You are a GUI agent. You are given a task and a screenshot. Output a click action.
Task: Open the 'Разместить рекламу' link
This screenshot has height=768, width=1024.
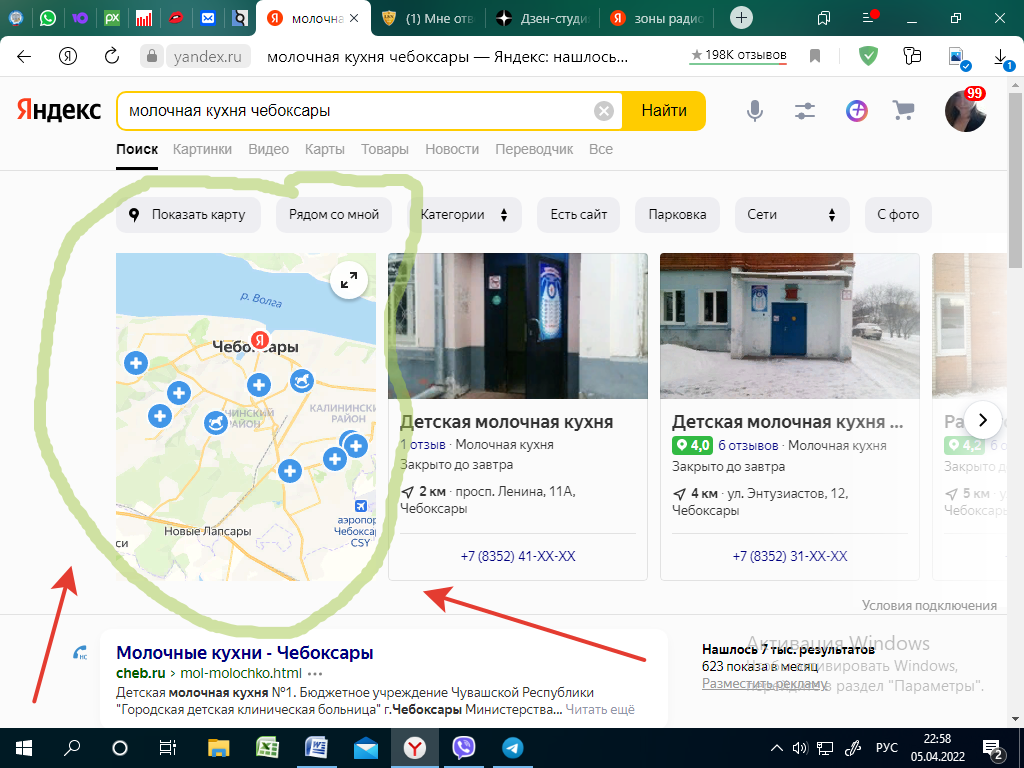tap(764, 684)
